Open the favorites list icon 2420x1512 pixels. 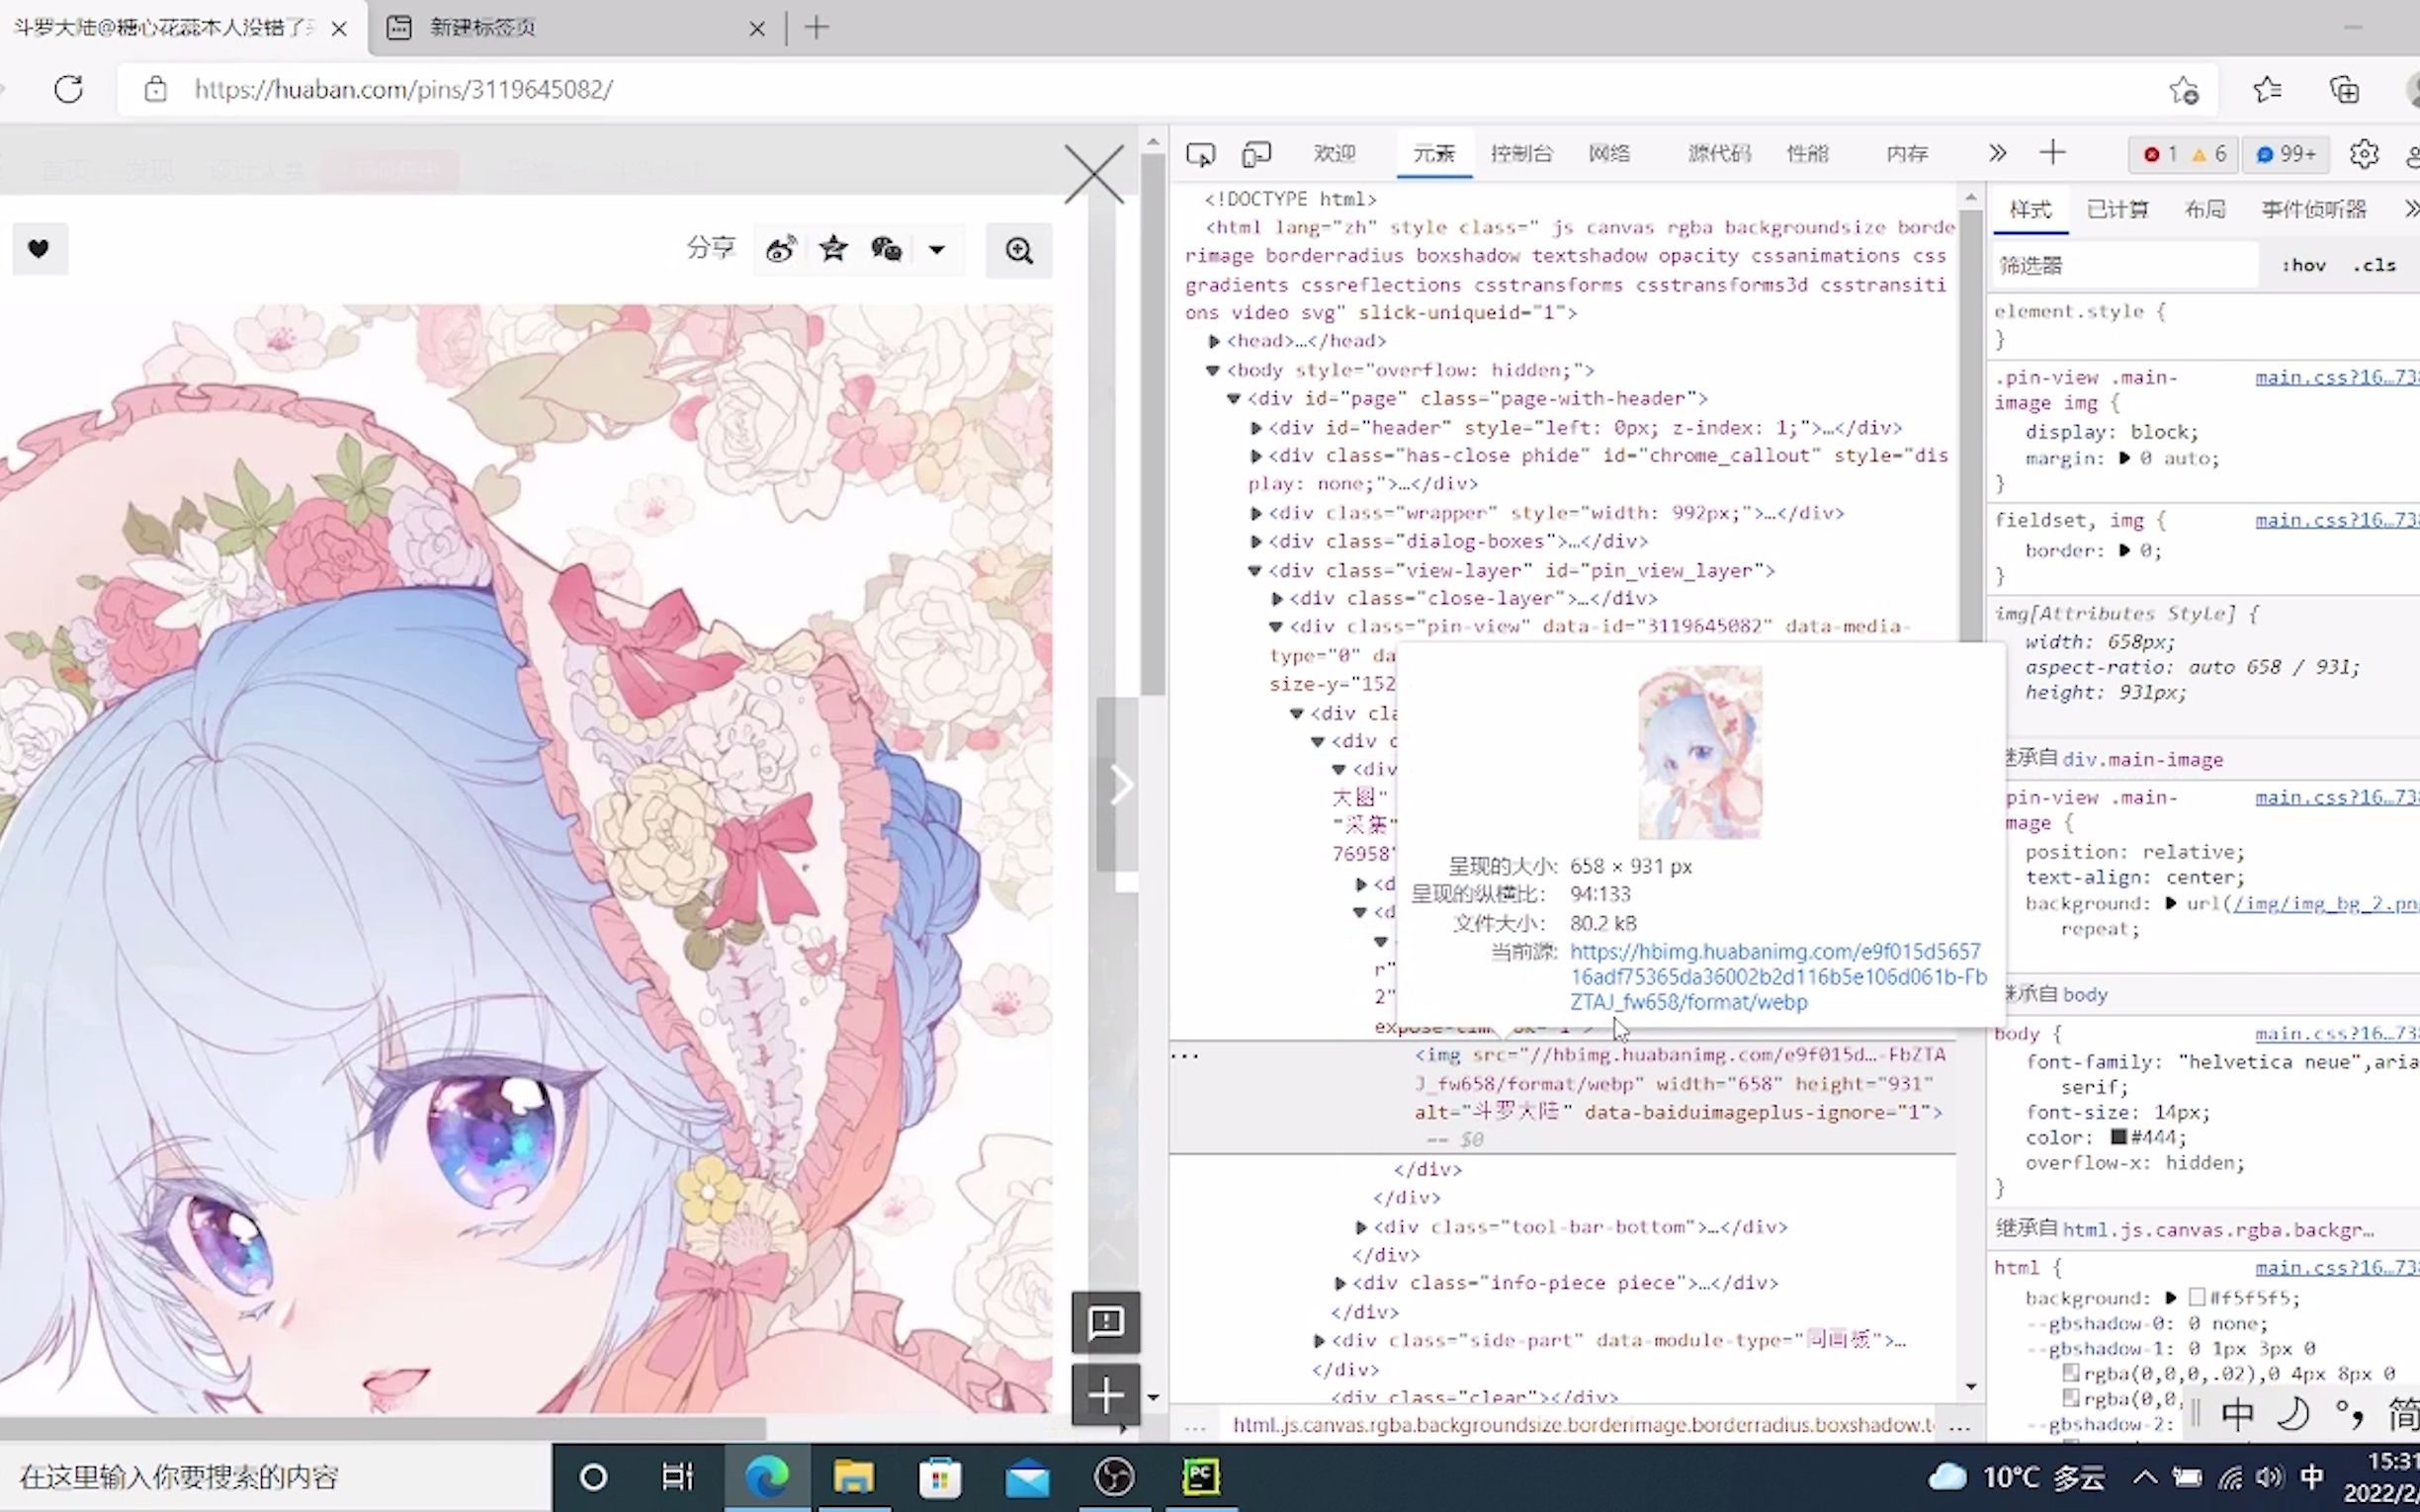tap(2267, 90)
